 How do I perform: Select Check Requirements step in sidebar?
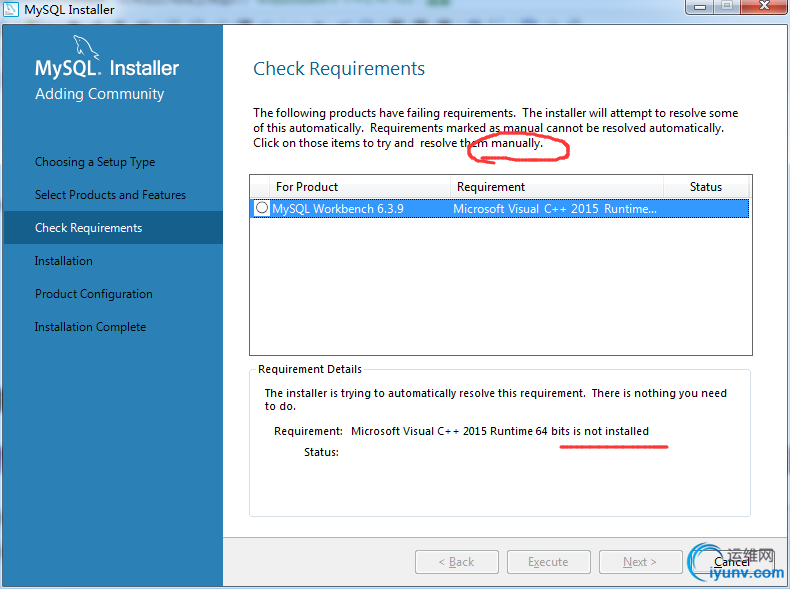(x=113, y=228)
